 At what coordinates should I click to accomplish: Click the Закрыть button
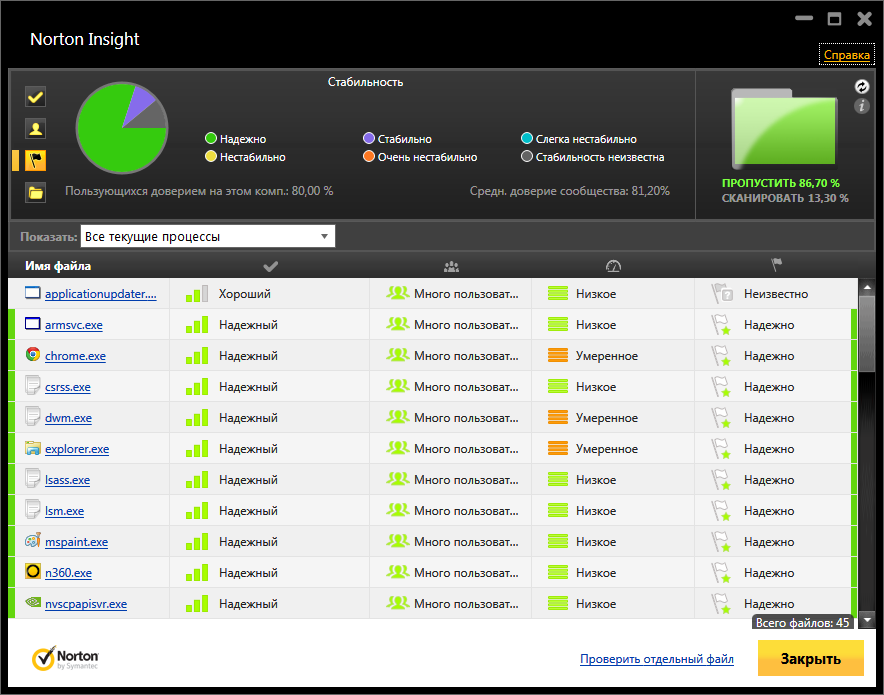pos(810,658)
